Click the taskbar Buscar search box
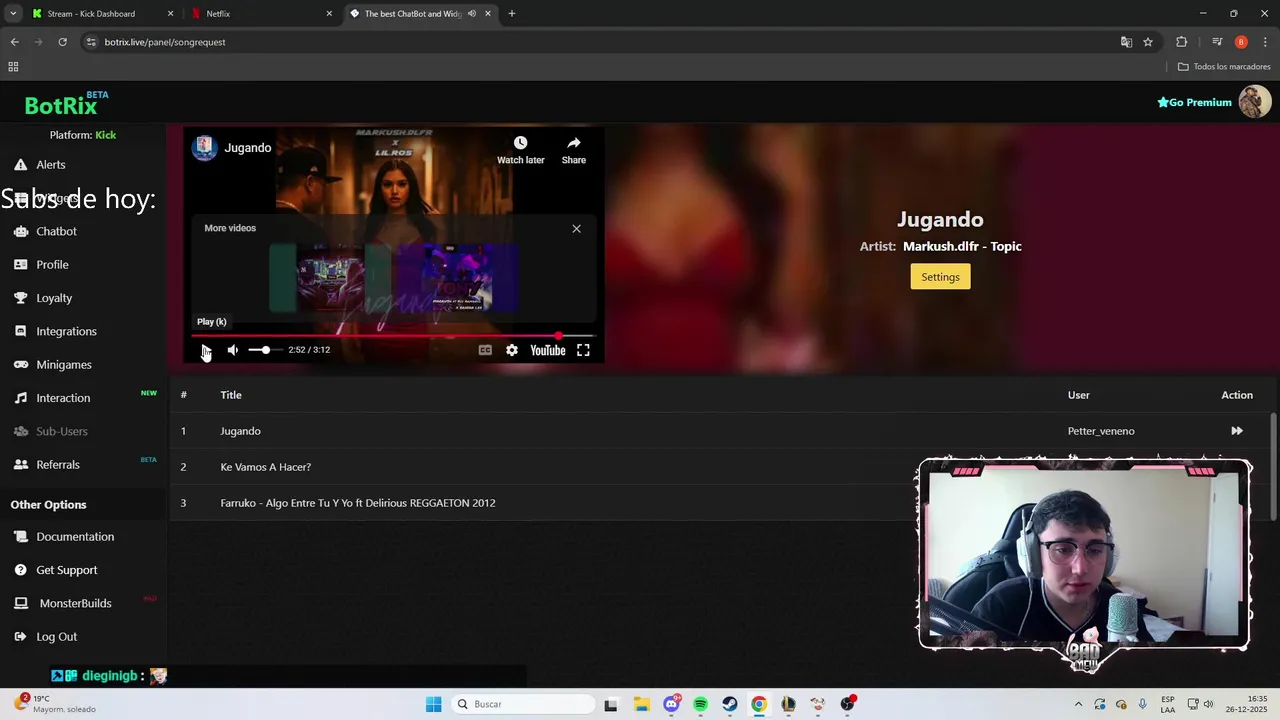1280x720 pixels. point(521,704)
